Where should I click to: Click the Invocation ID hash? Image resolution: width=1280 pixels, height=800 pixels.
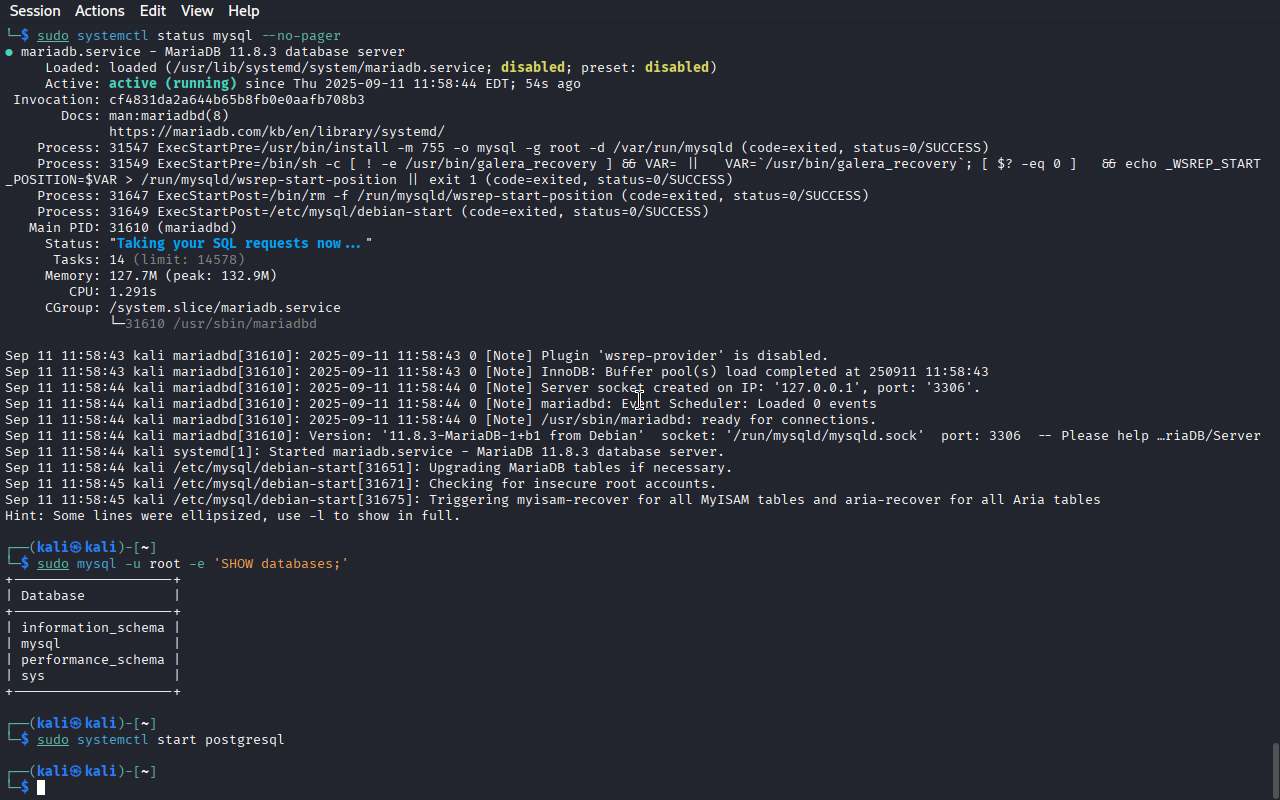[x=237, y=100]
